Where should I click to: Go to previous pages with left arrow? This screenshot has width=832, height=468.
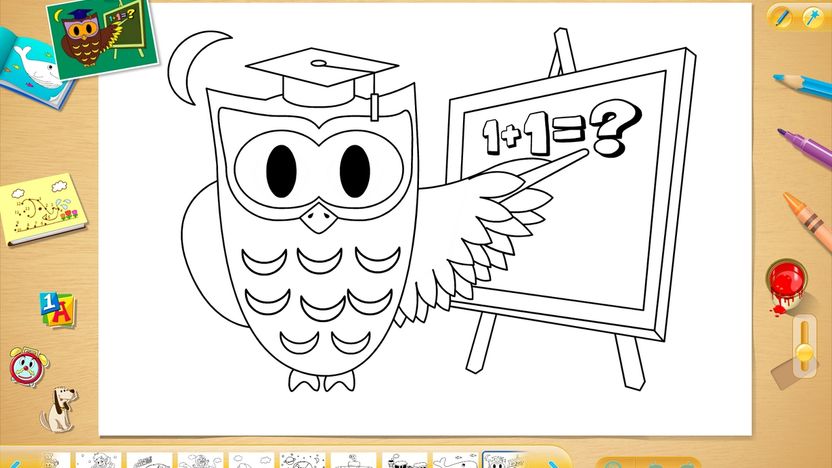click(14, 464)
